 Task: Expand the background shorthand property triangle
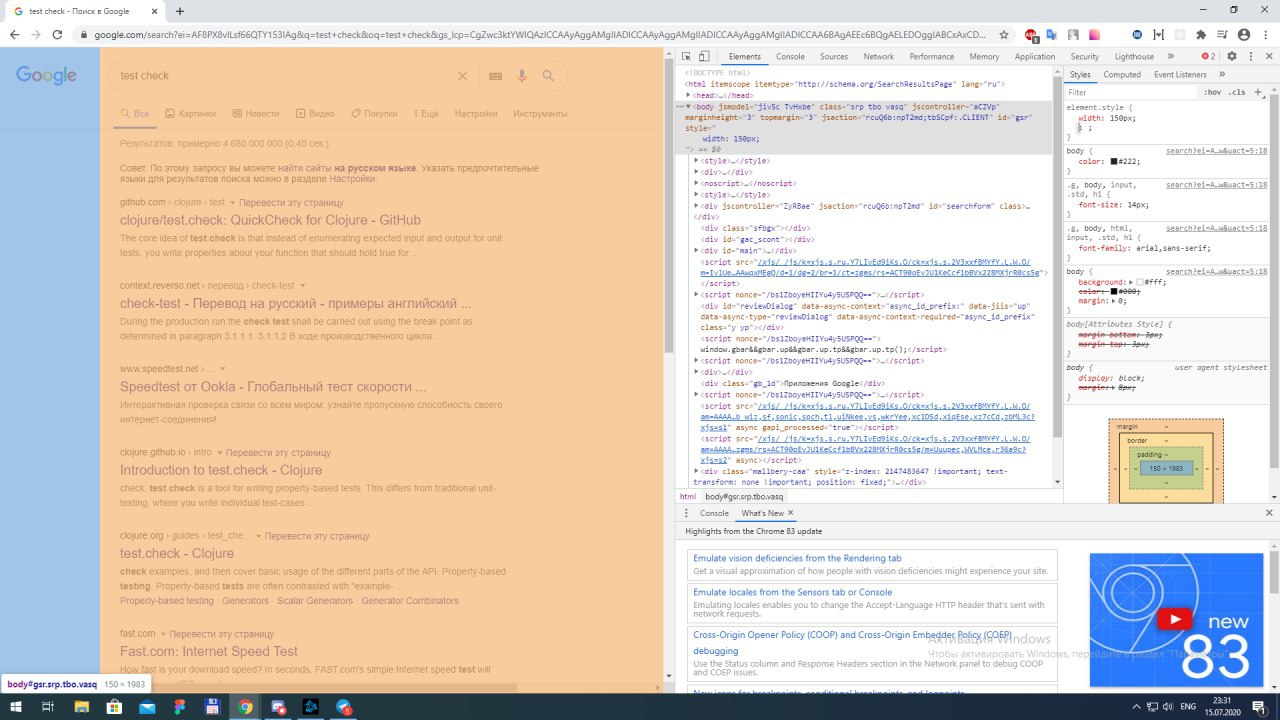point(1131,283)
